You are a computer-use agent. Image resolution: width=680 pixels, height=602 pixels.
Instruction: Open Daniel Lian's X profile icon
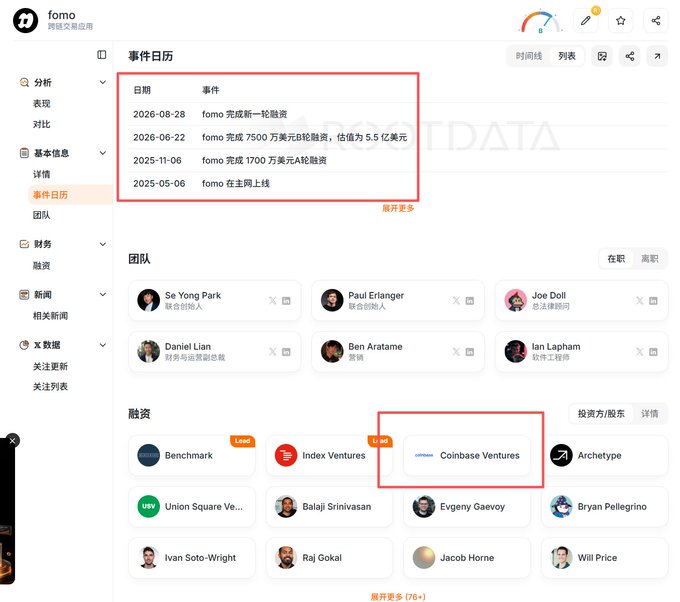(272, 352)
